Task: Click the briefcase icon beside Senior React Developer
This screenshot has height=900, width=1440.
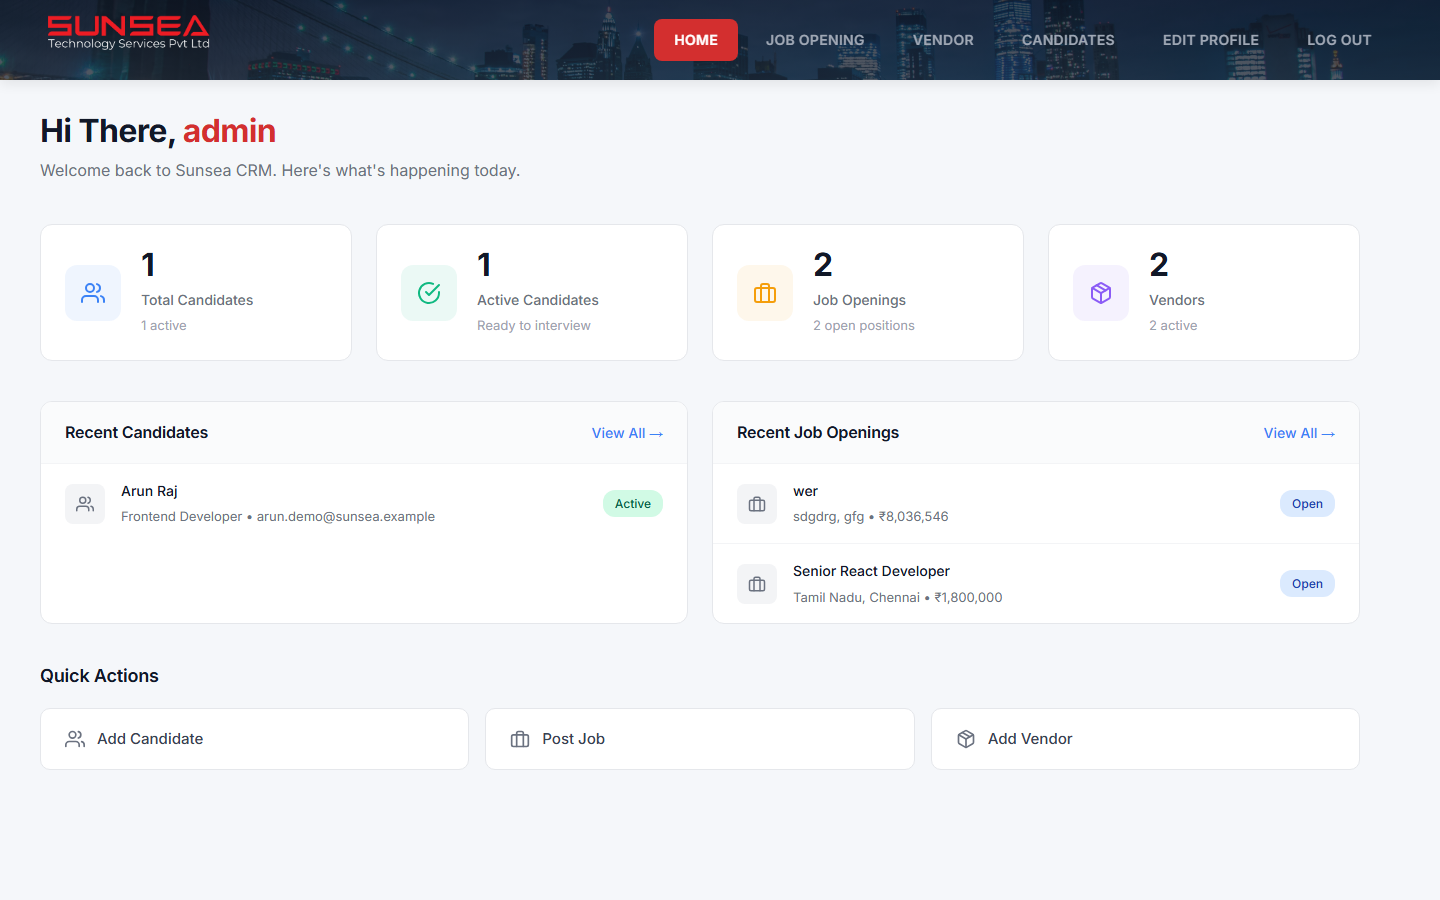Action: click(x=757, y=584)
